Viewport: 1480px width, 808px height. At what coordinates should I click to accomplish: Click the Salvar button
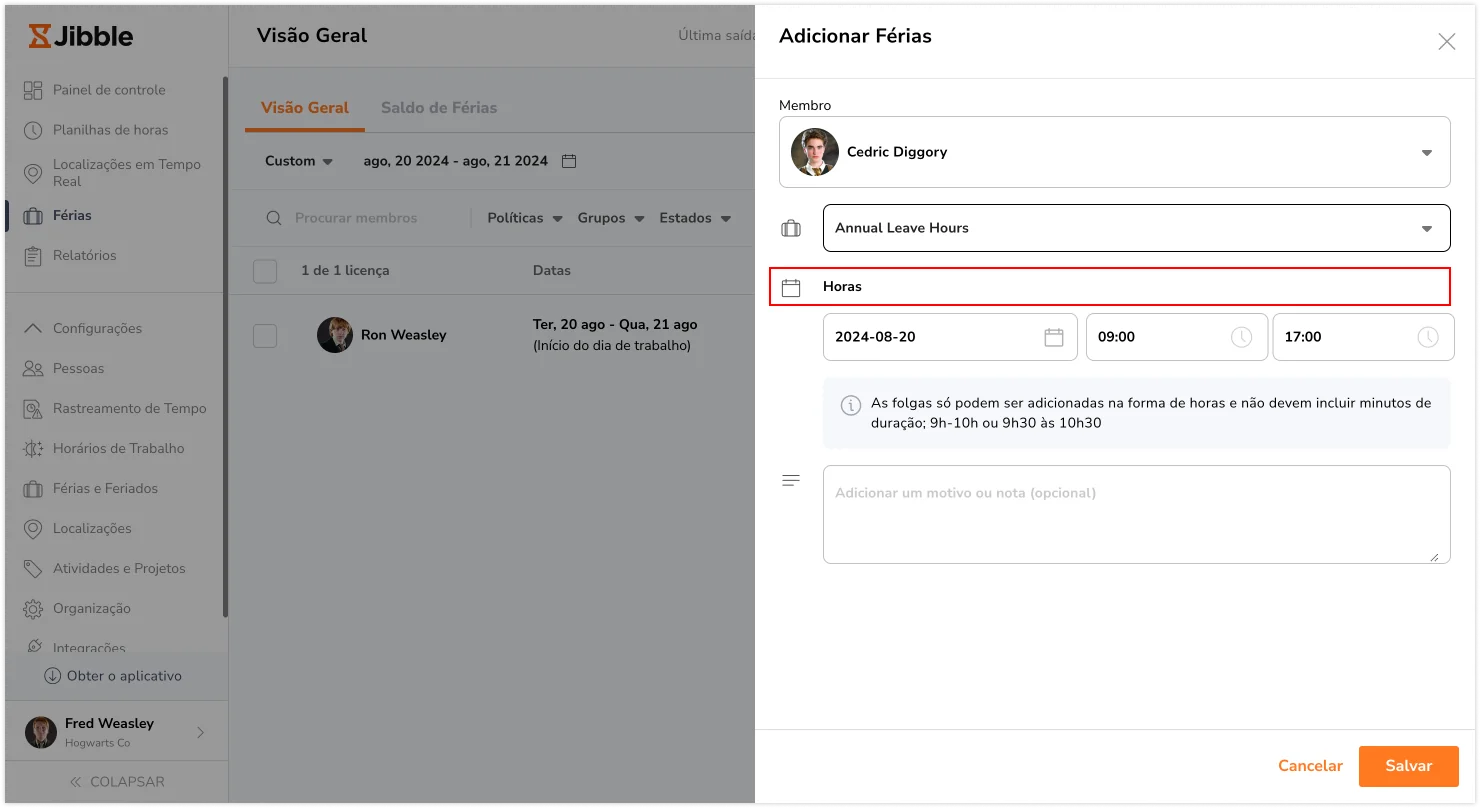(1408, 766)
